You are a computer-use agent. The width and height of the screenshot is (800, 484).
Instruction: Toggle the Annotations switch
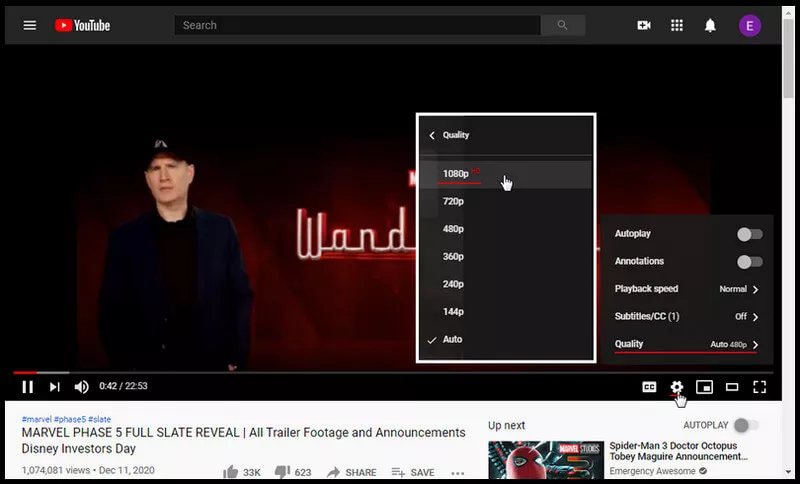pos(749,262)
